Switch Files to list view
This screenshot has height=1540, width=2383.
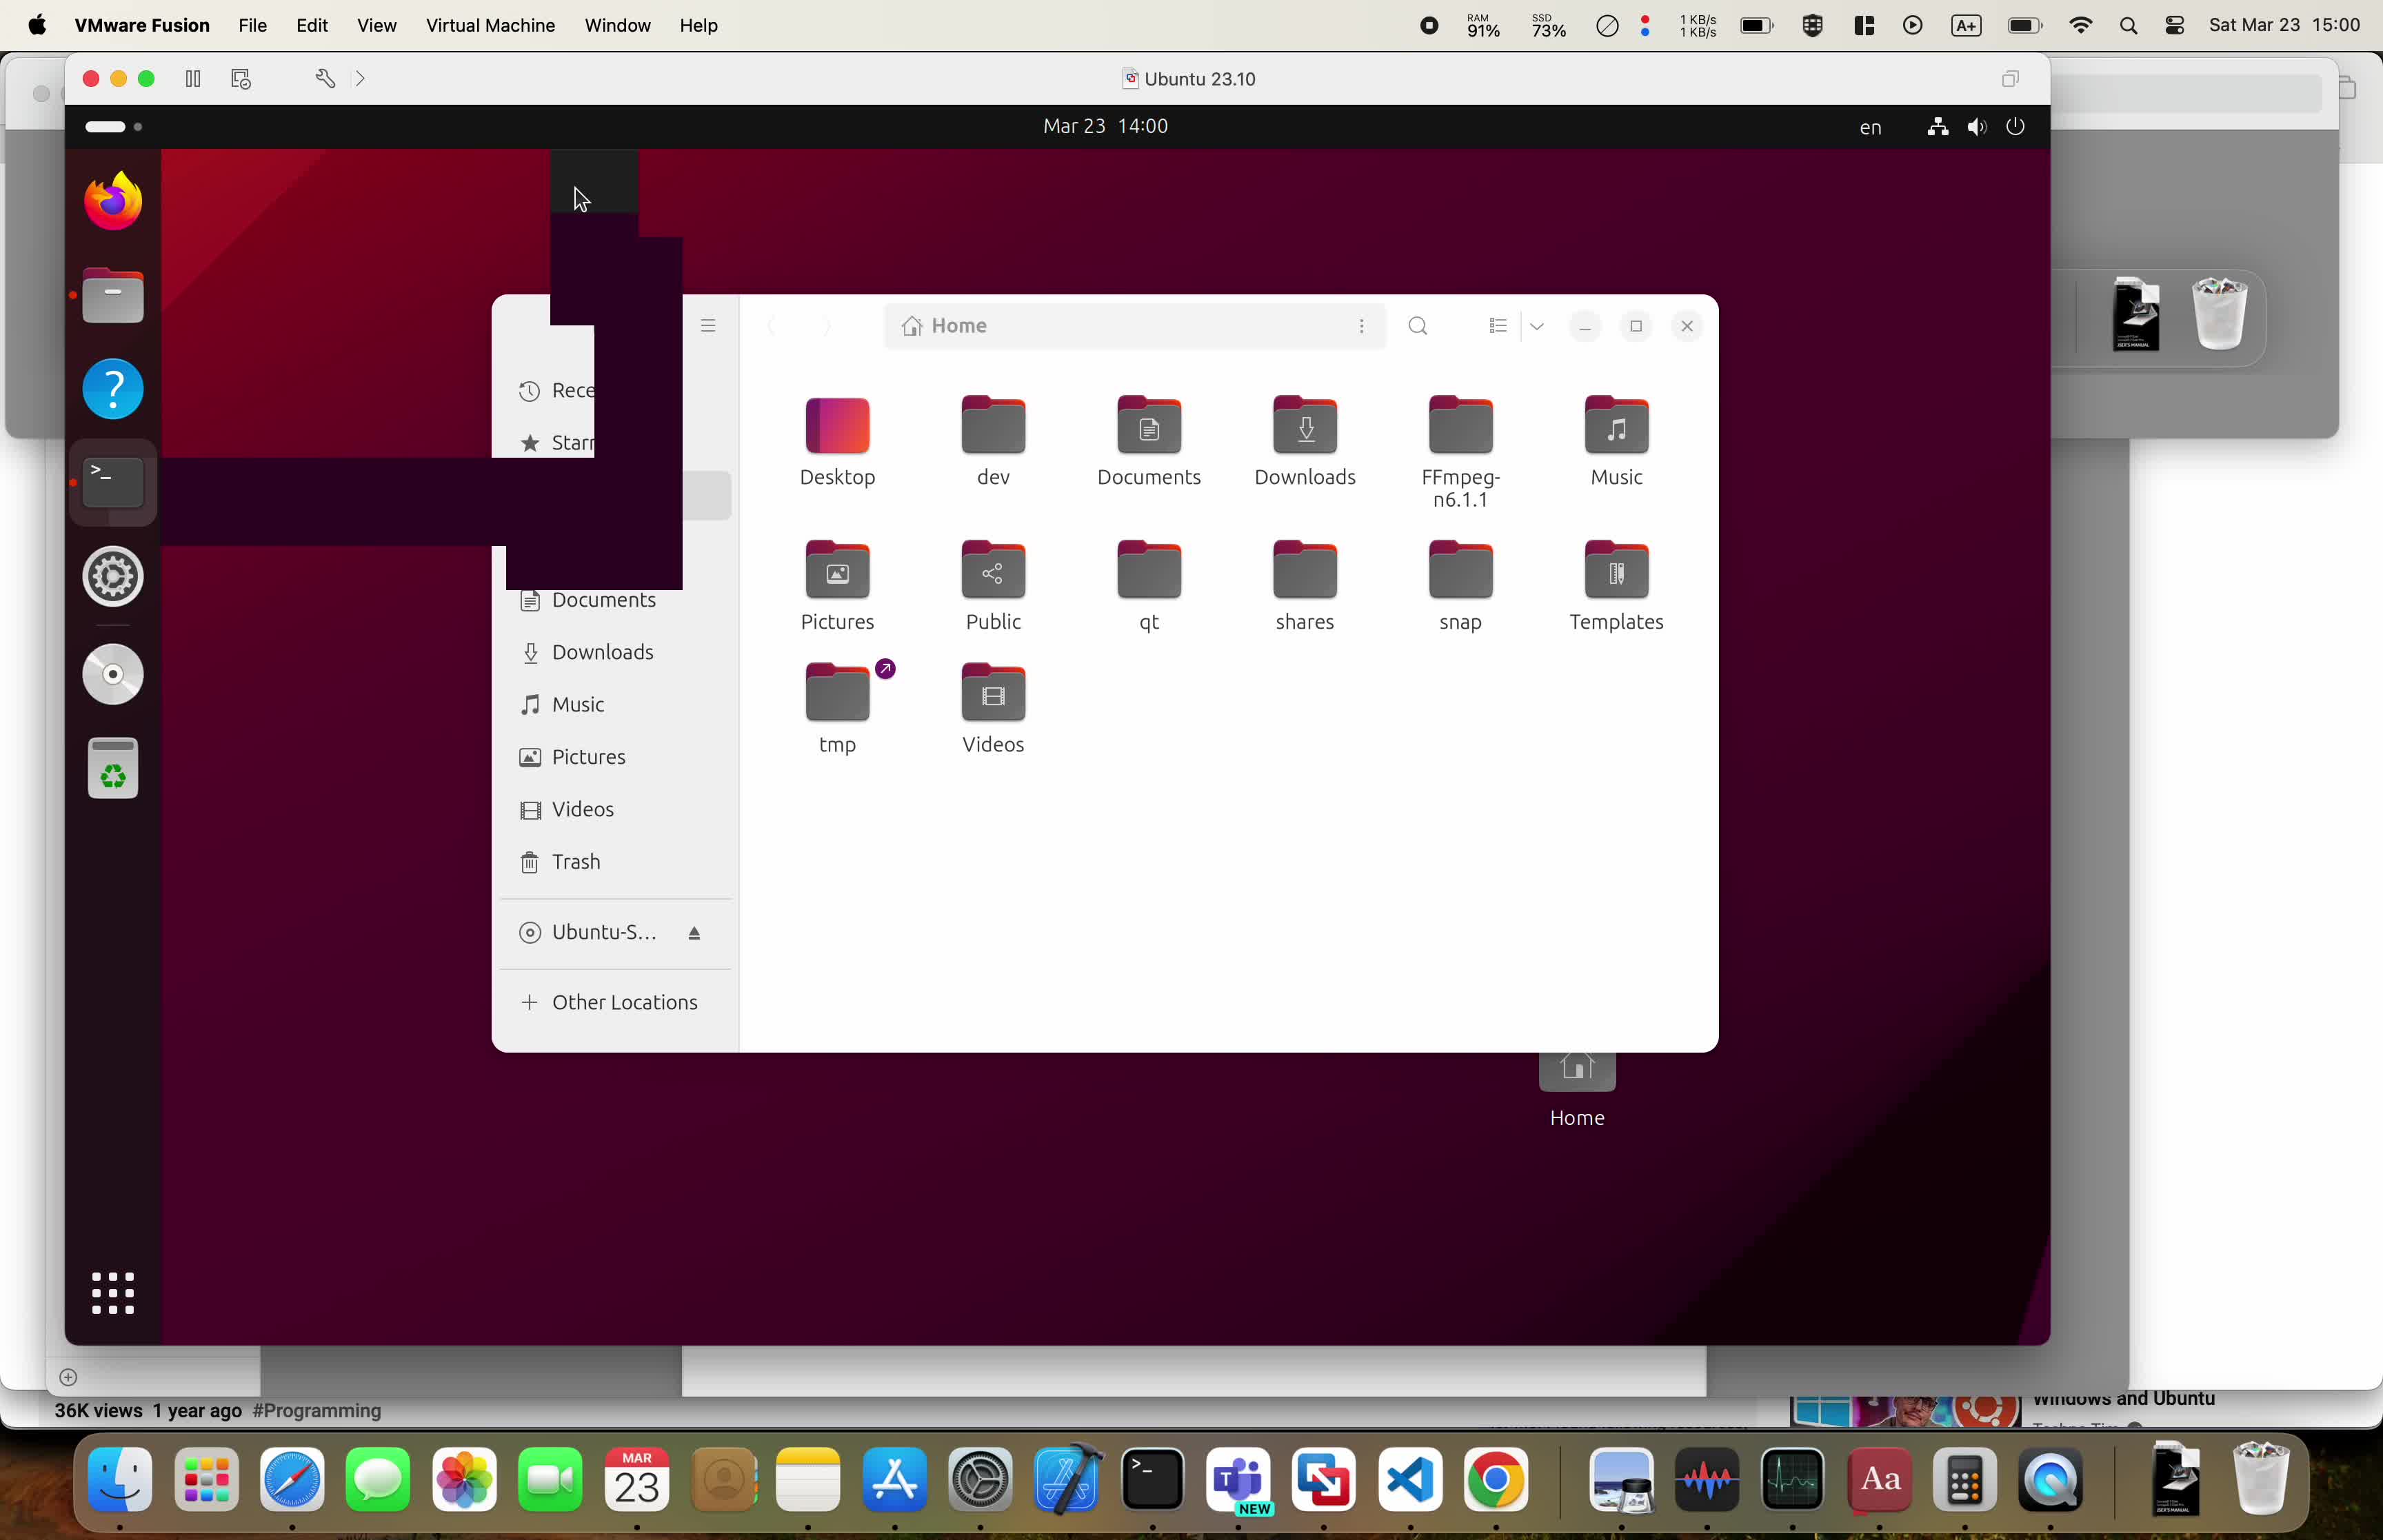point(1497,325)
